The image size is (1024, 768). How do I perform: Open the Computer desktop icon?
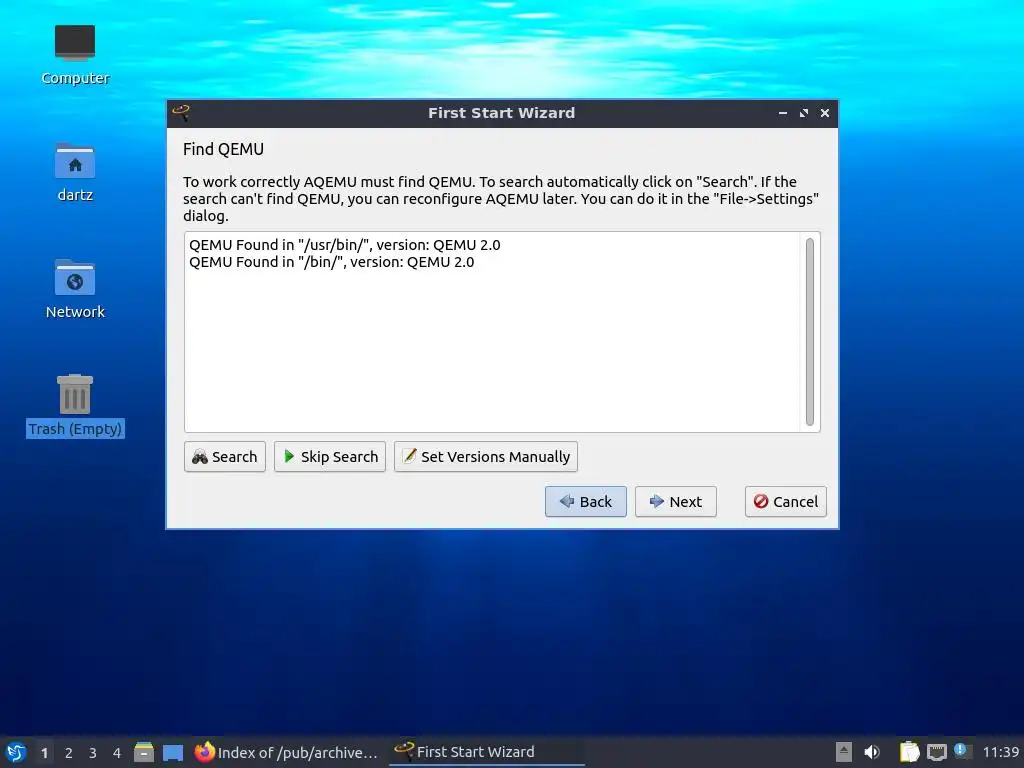[x=75, y=55]
